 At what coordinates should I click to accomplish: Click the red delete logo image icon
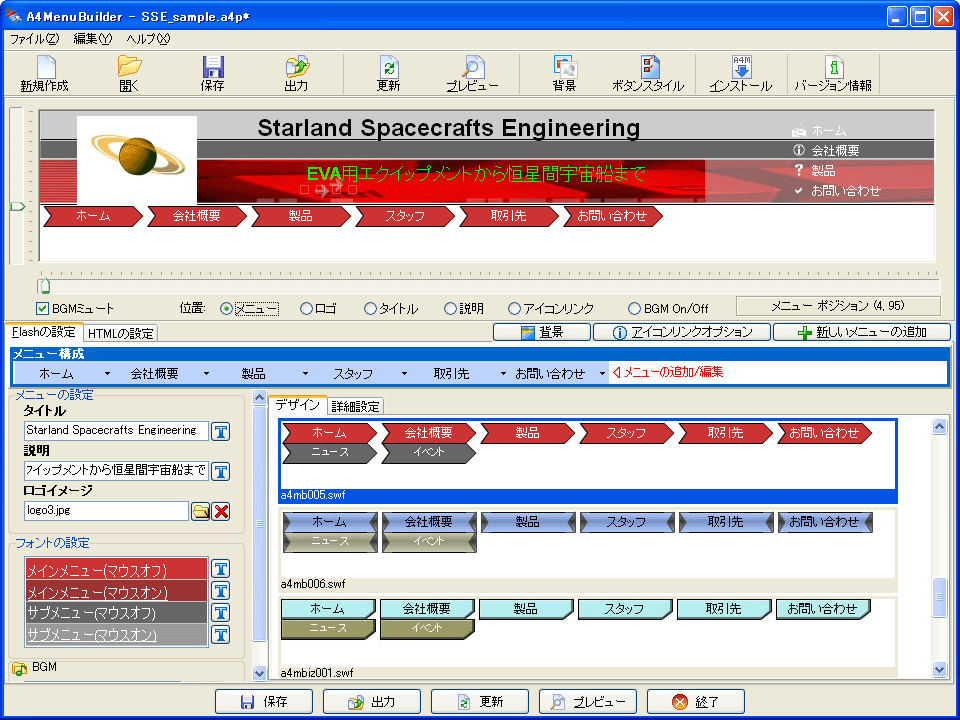221,511
